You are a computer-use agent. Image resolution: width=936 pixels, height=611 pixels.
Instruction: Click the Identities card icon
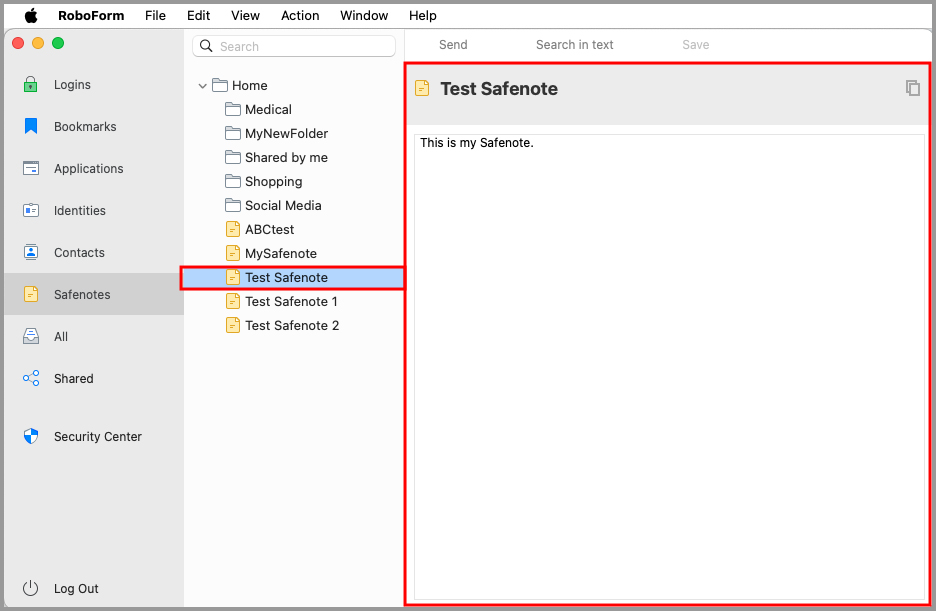[x=30, y=210]
